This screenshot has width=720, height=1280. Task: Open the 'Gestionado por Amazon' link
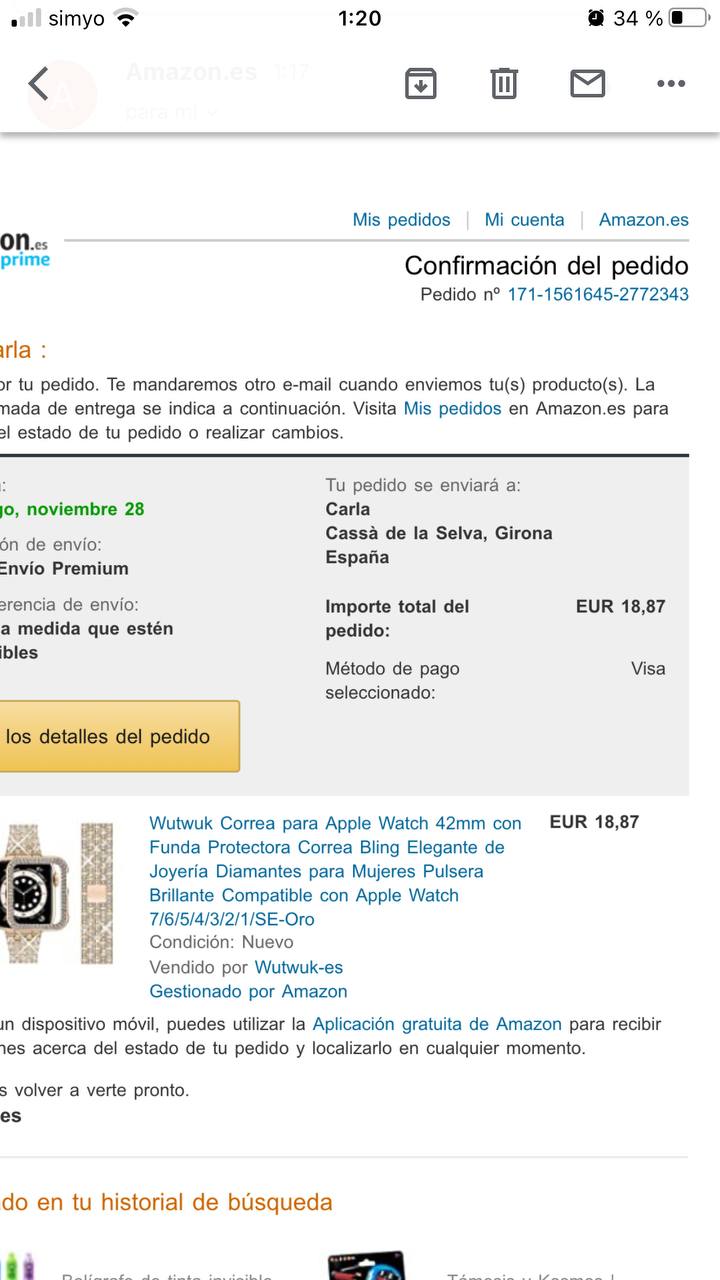tap(248, 992)
